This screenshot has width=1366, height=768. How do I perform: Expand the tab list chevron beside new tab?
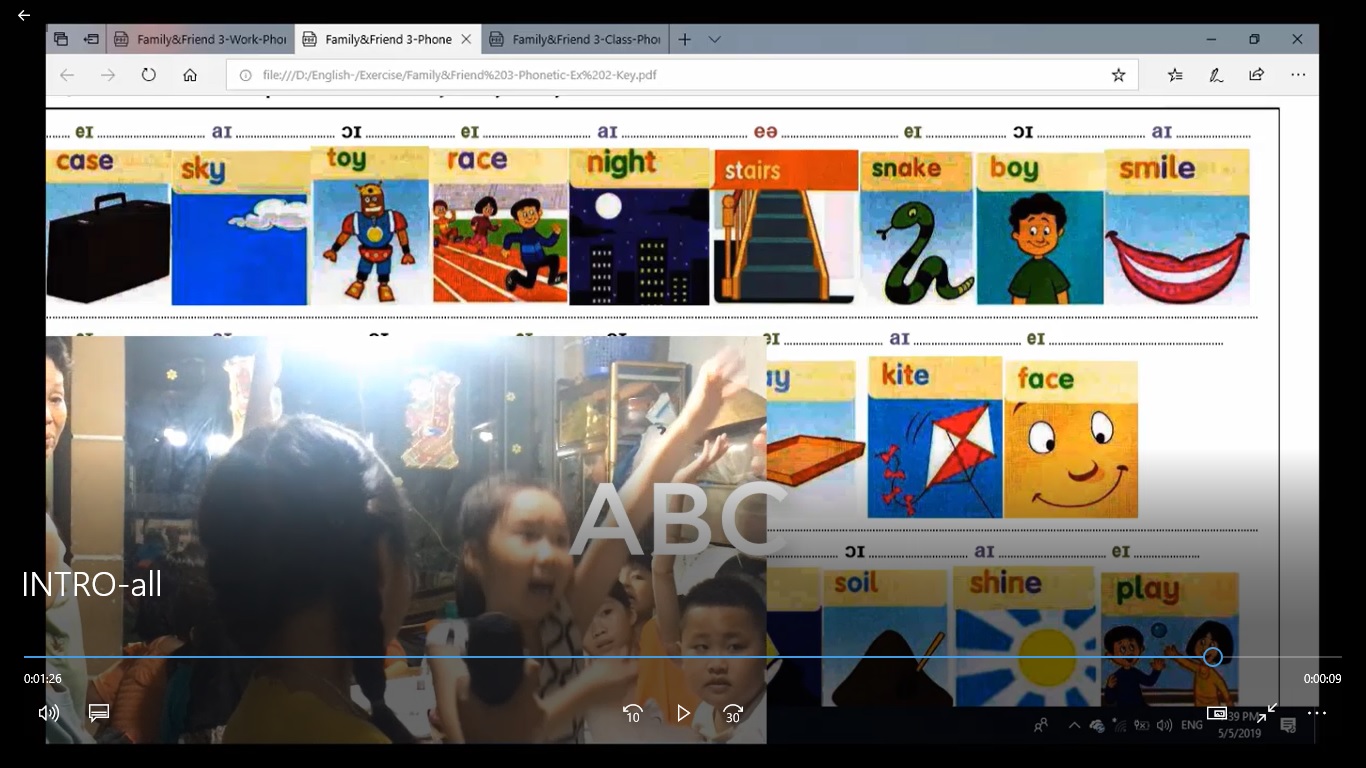pos(715,39)
